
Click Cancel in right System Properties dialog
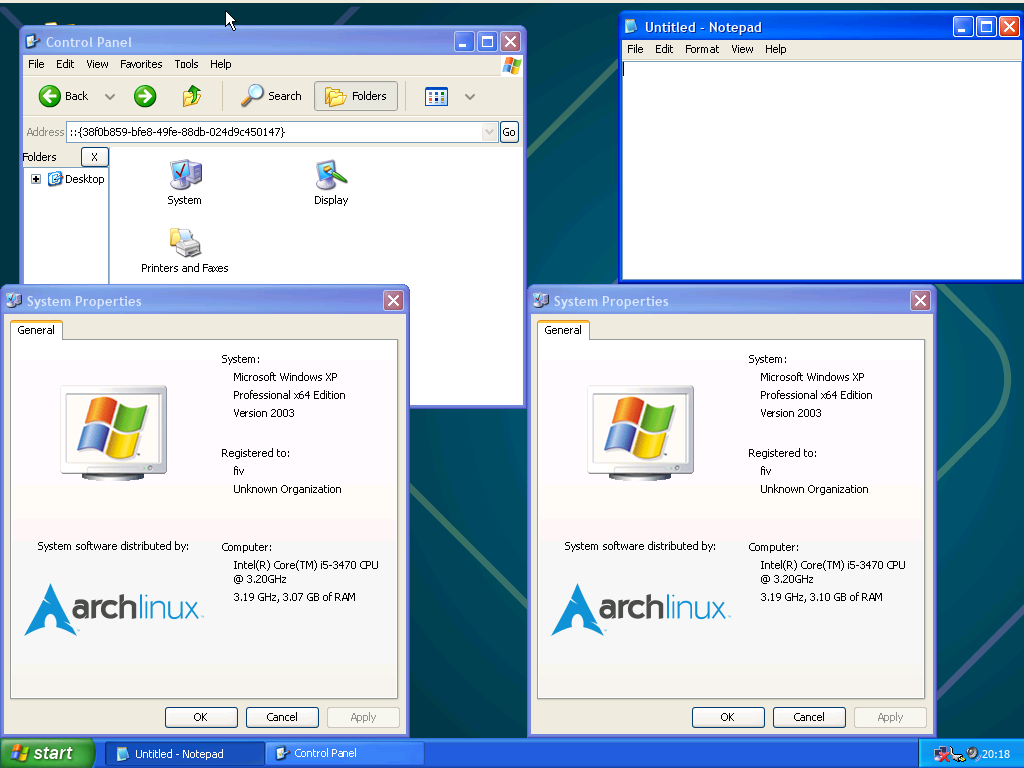pos(809,717)
